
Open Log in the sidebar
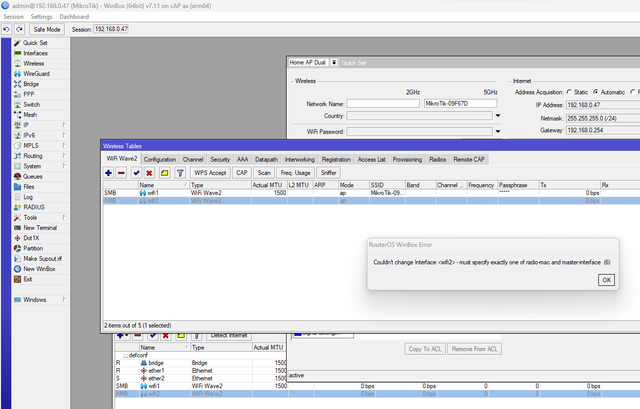click(28, 197)
